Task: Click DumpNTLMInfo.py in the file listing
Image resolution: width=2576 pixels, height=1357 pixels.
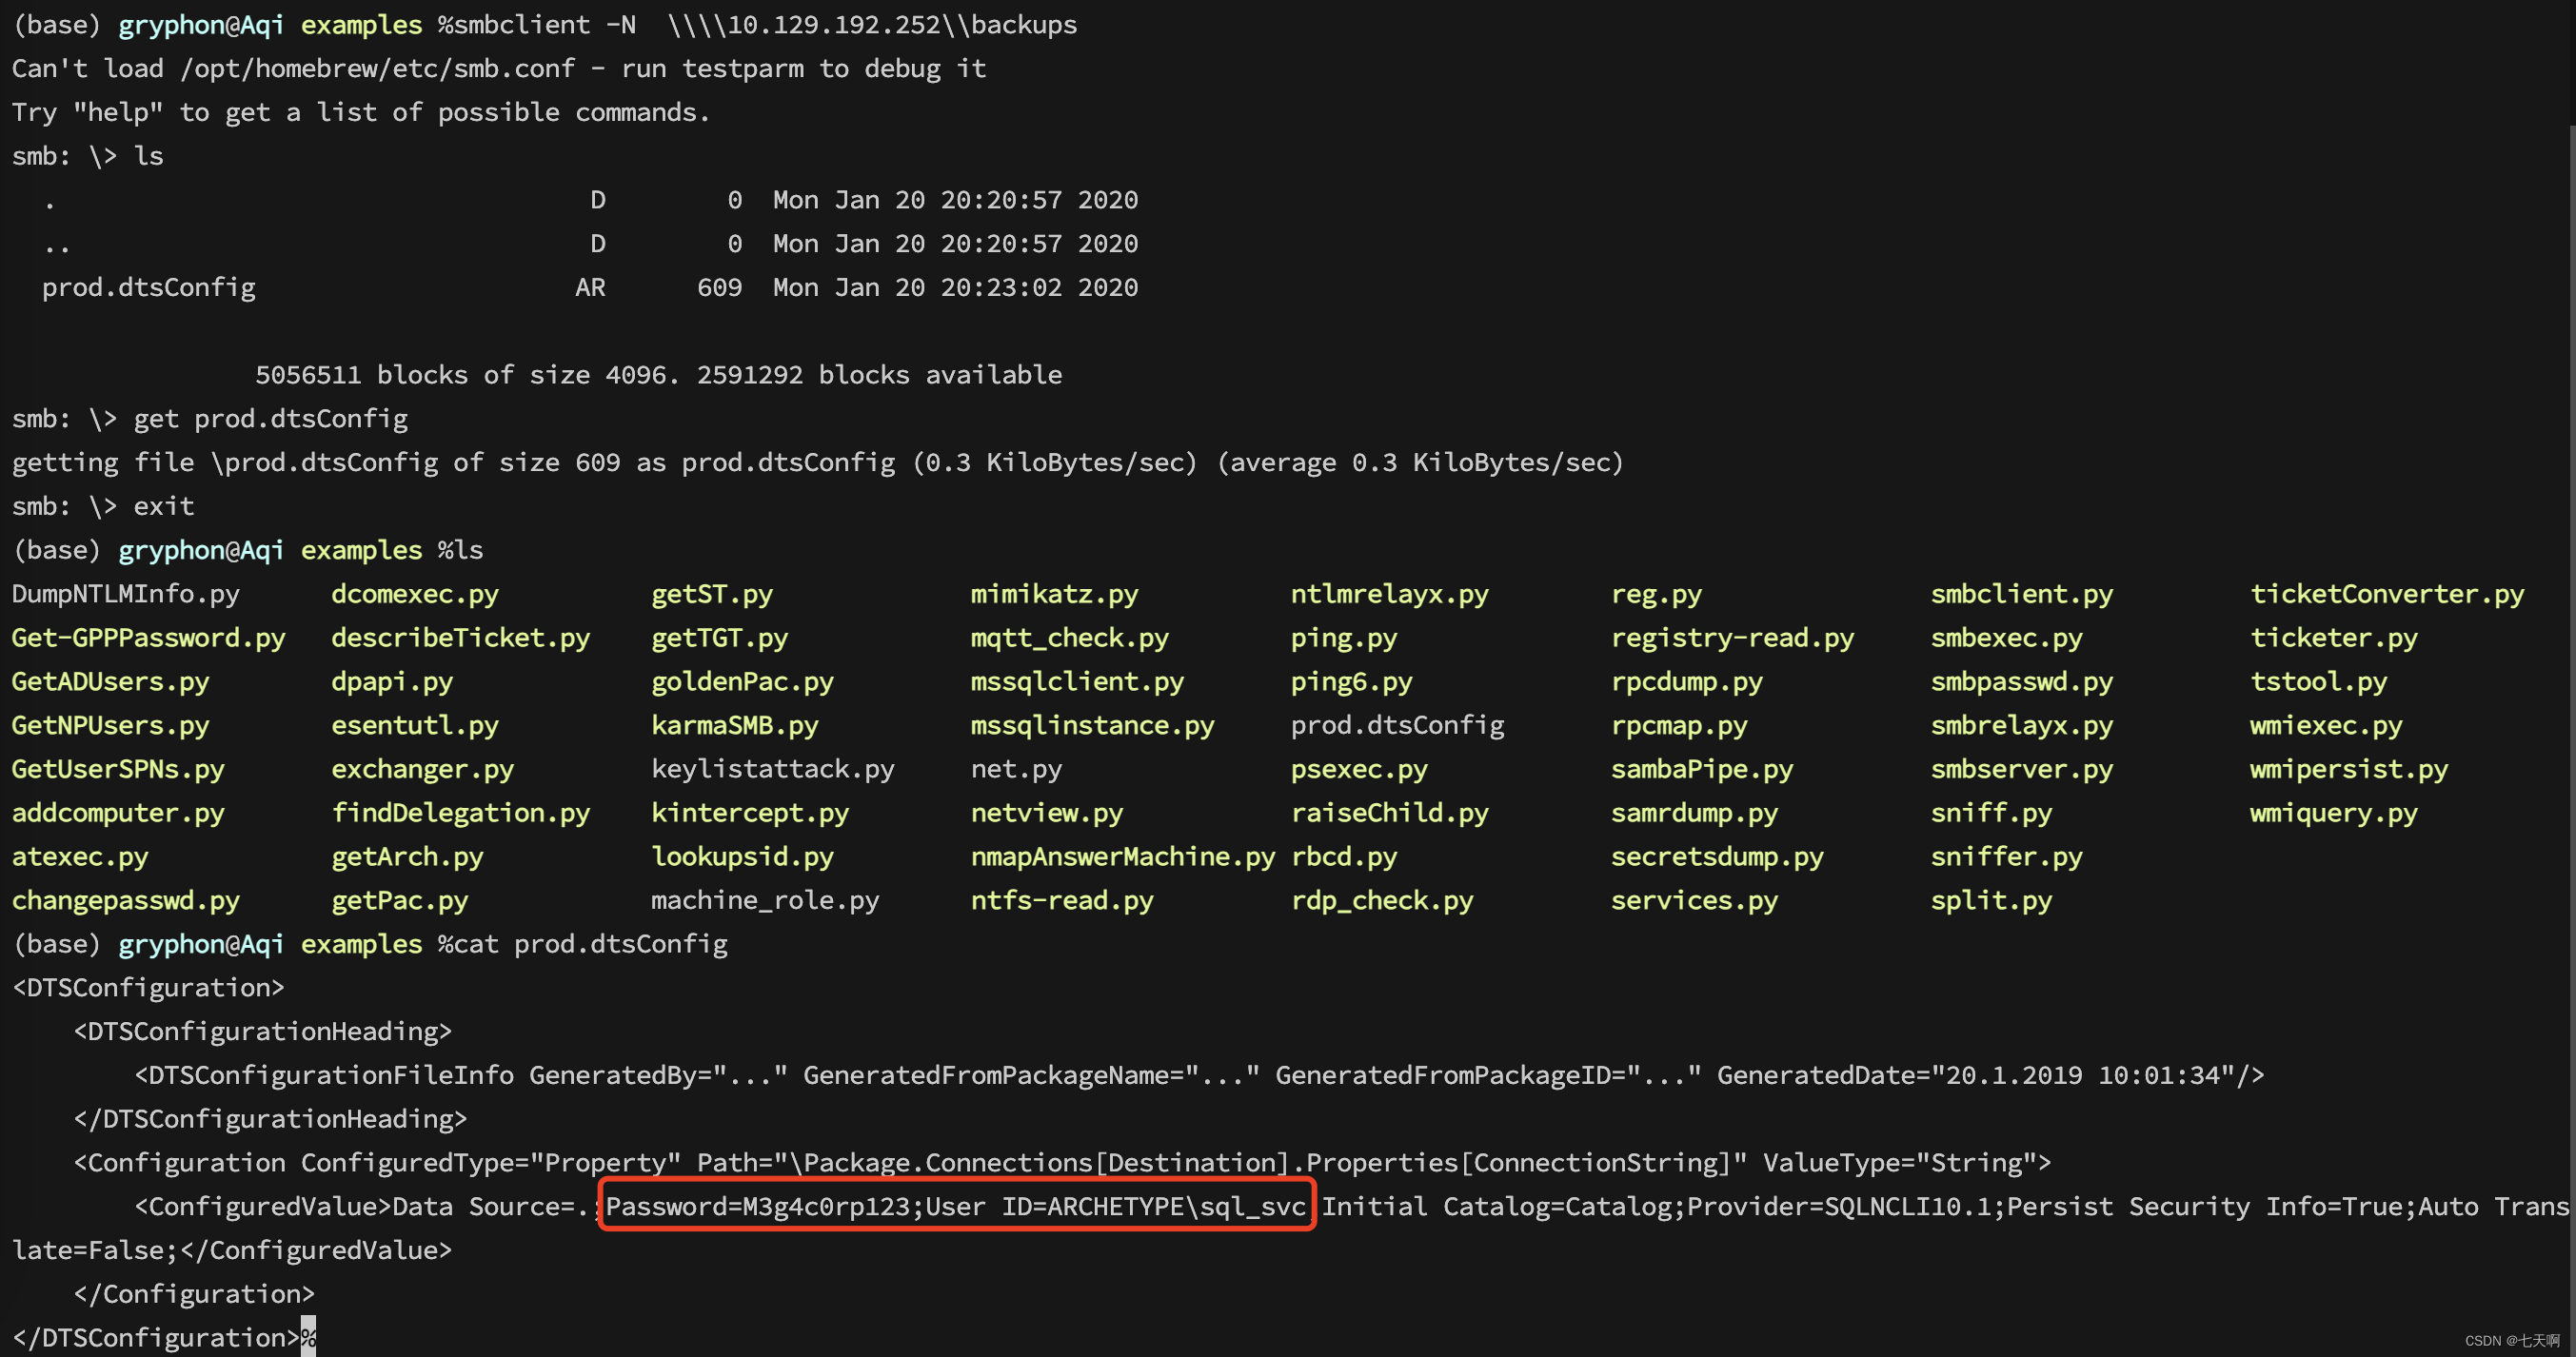Action: (126, 594)
